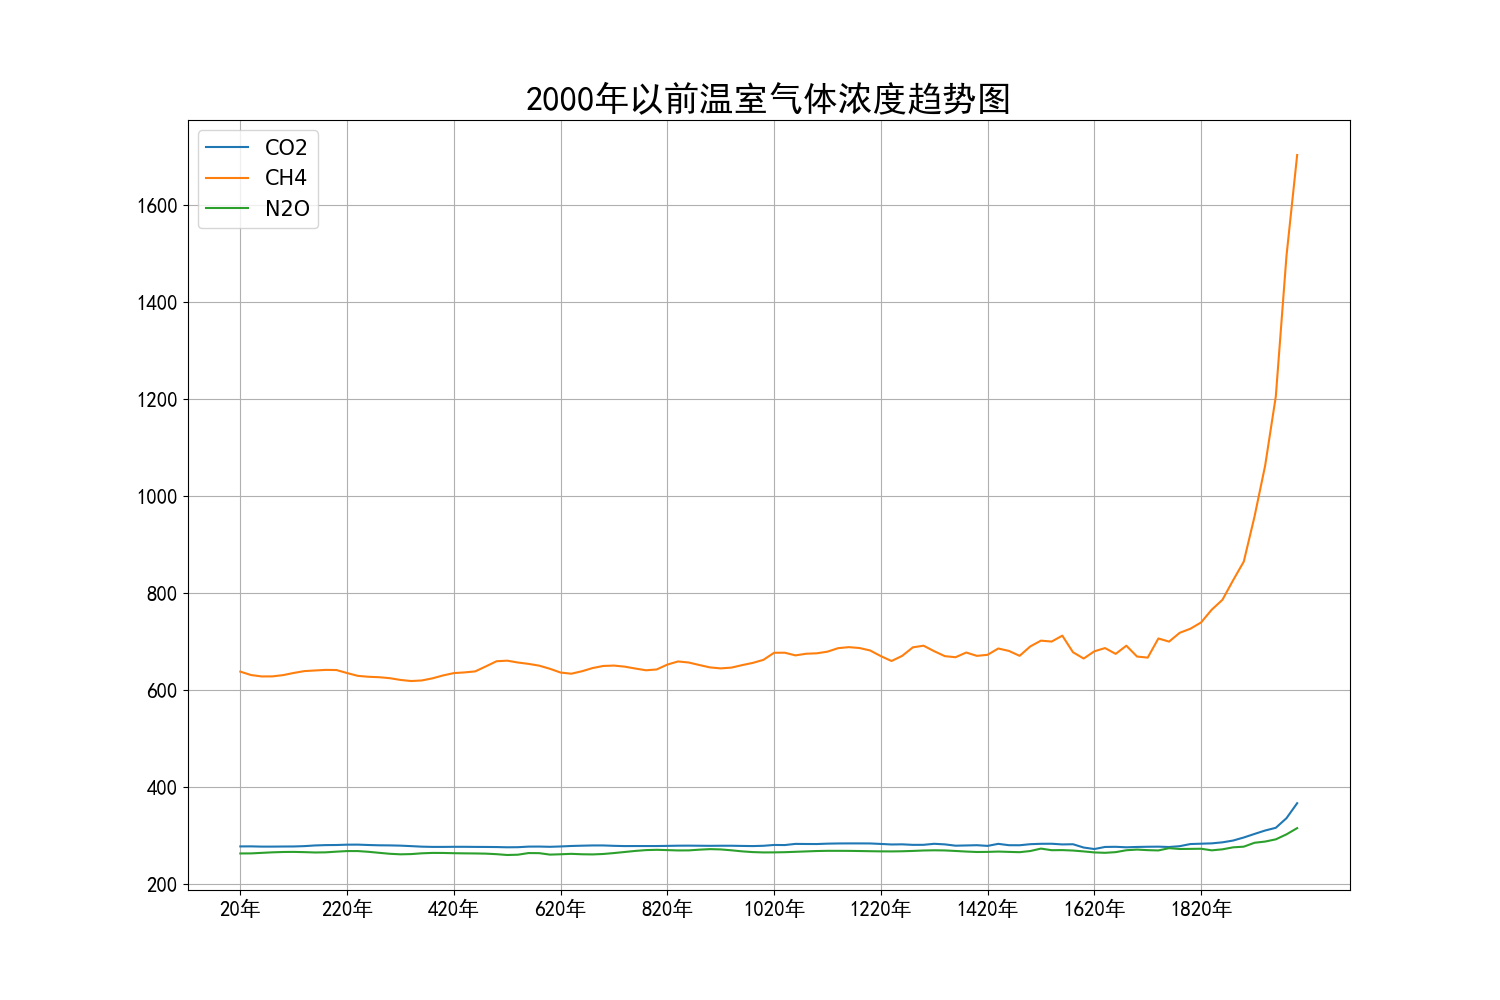
Task: Click the peak of the orange CH4 curve
Action: click(x=1297, y=155)
